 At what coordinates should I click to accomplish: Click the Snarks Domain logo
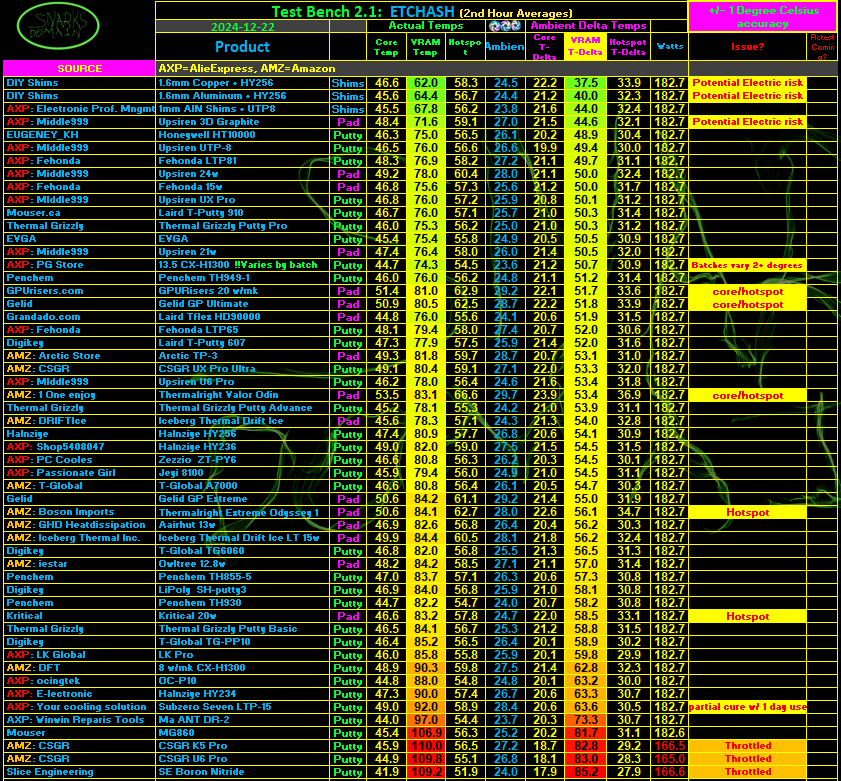pos(58,26)
